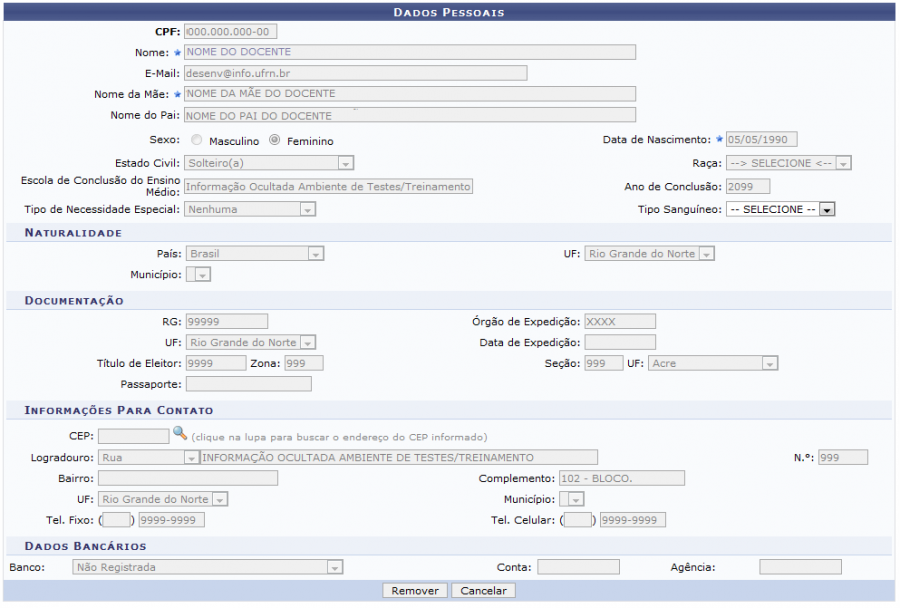
Task: Click the E-Mail input field
Action: [x=355, y=73]
